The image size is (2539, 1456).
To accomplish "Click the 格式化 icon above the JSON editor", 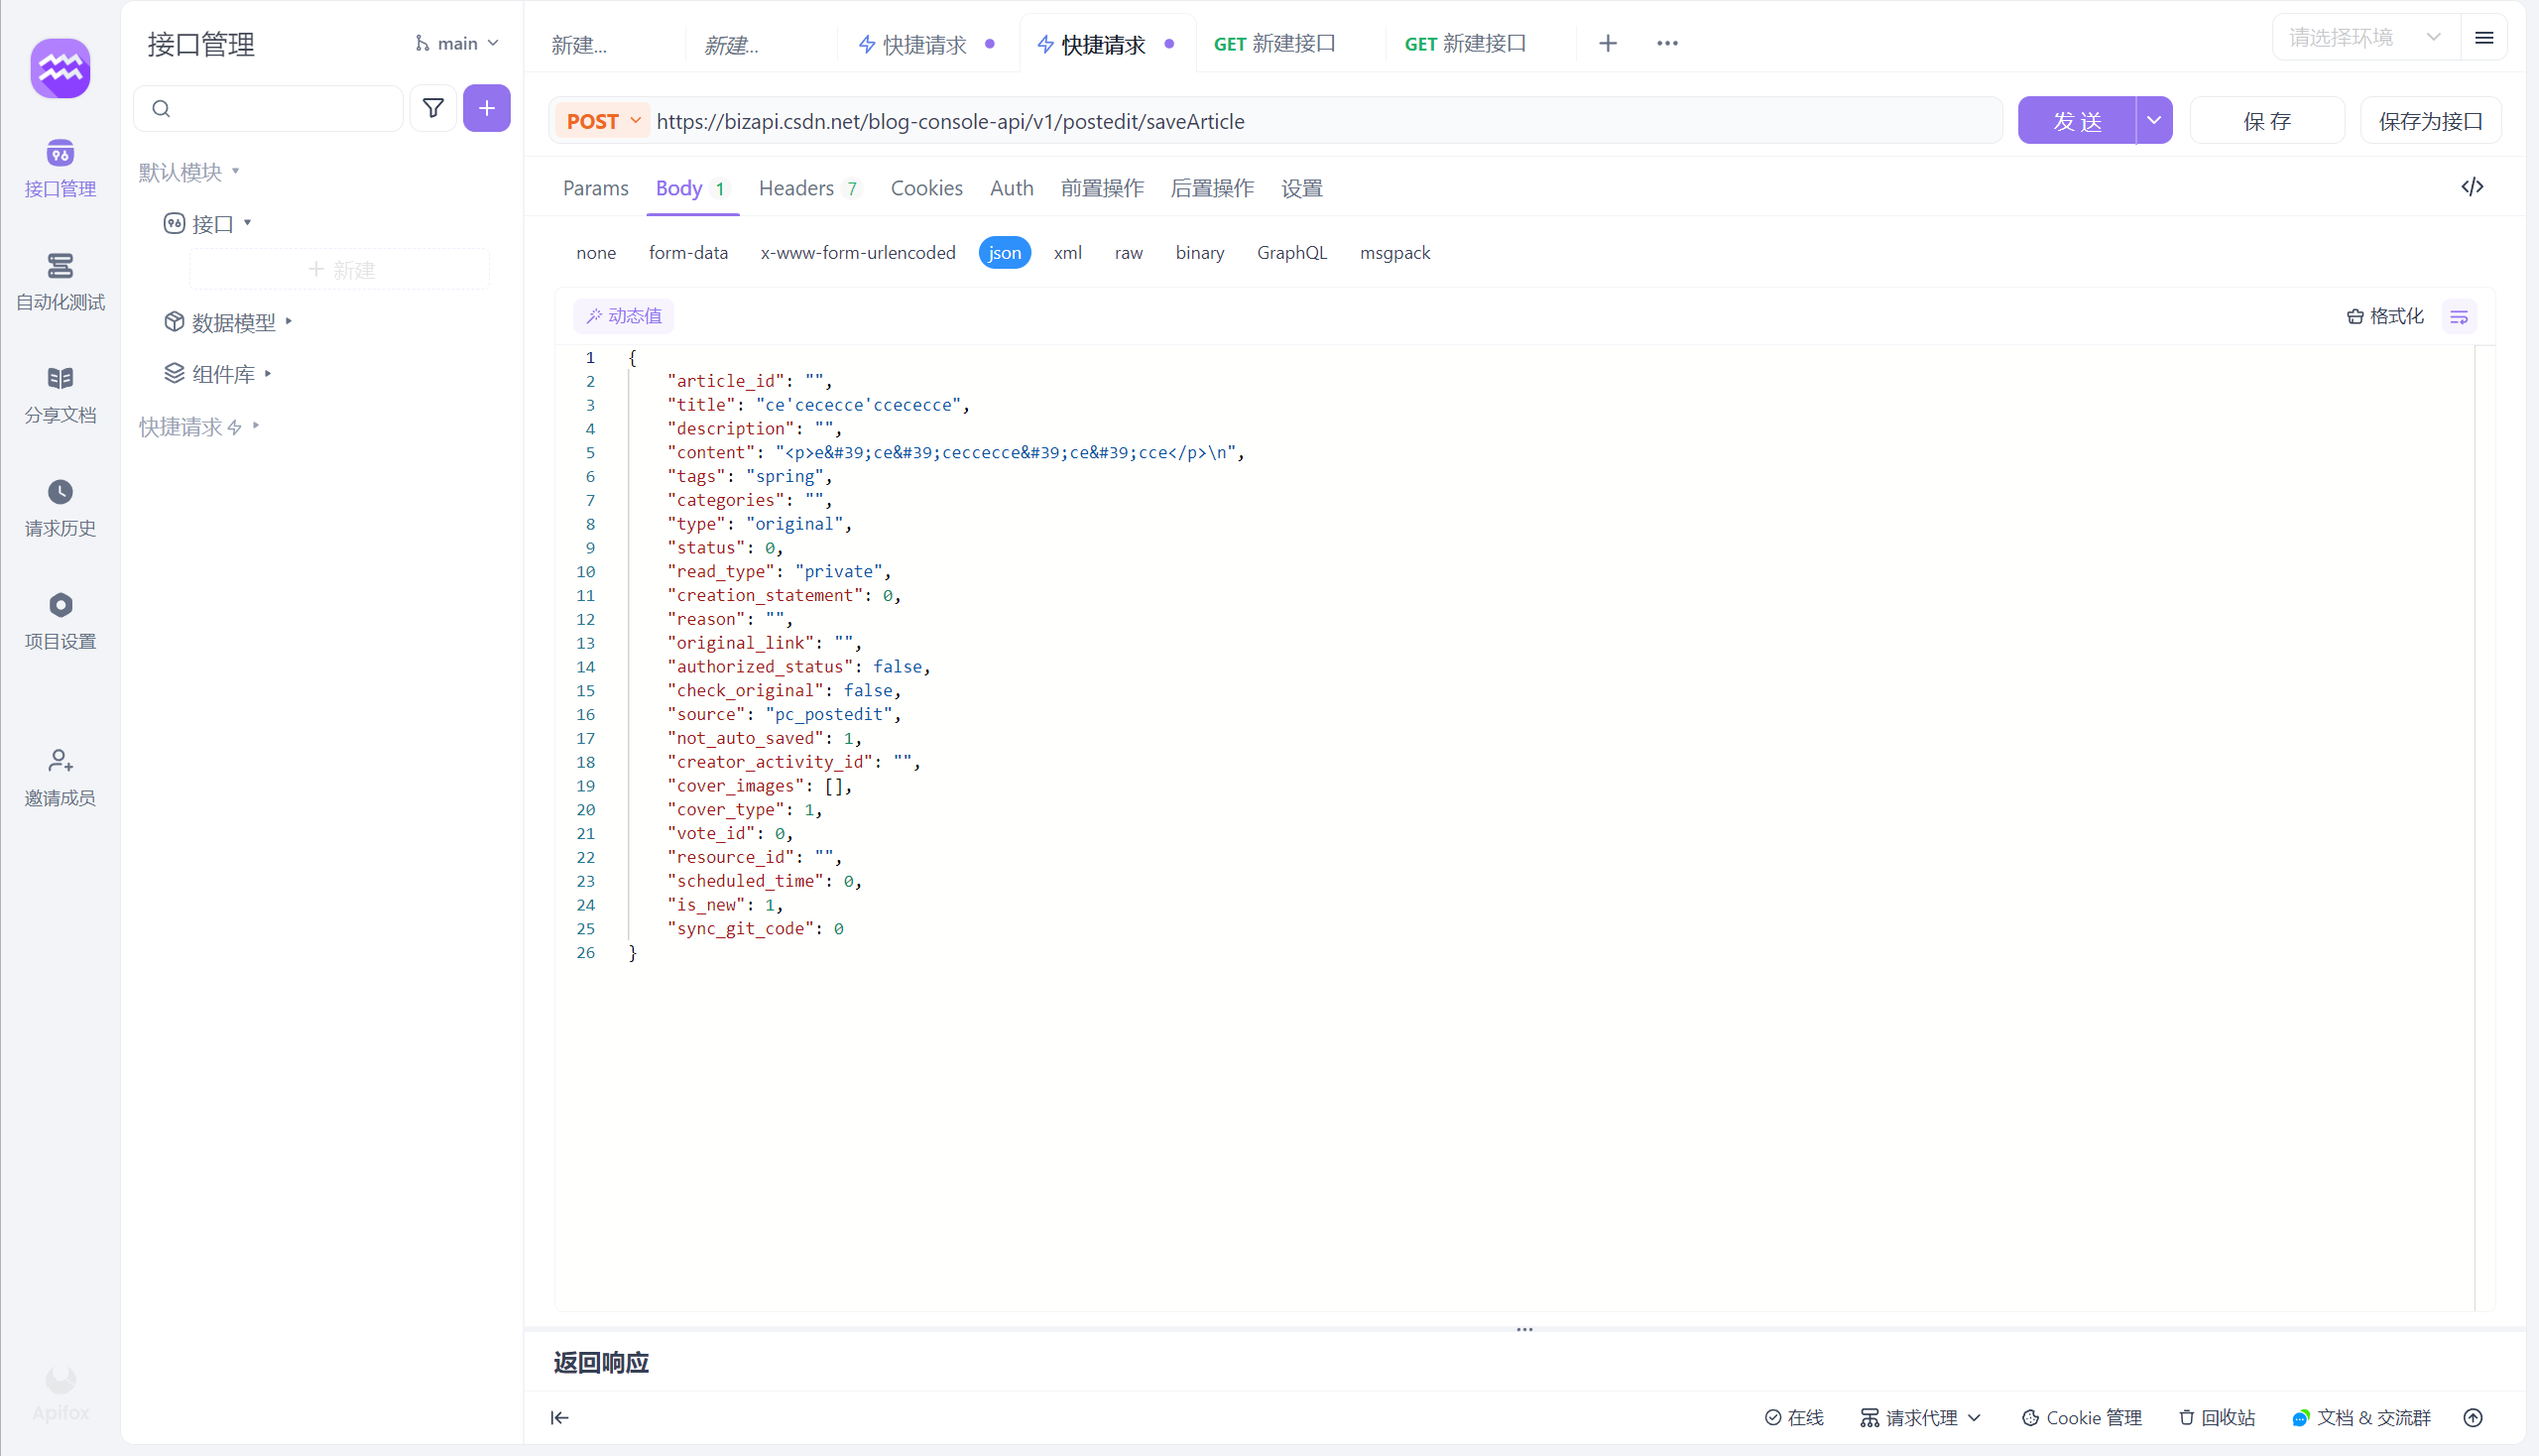I will click(2386, 315).
